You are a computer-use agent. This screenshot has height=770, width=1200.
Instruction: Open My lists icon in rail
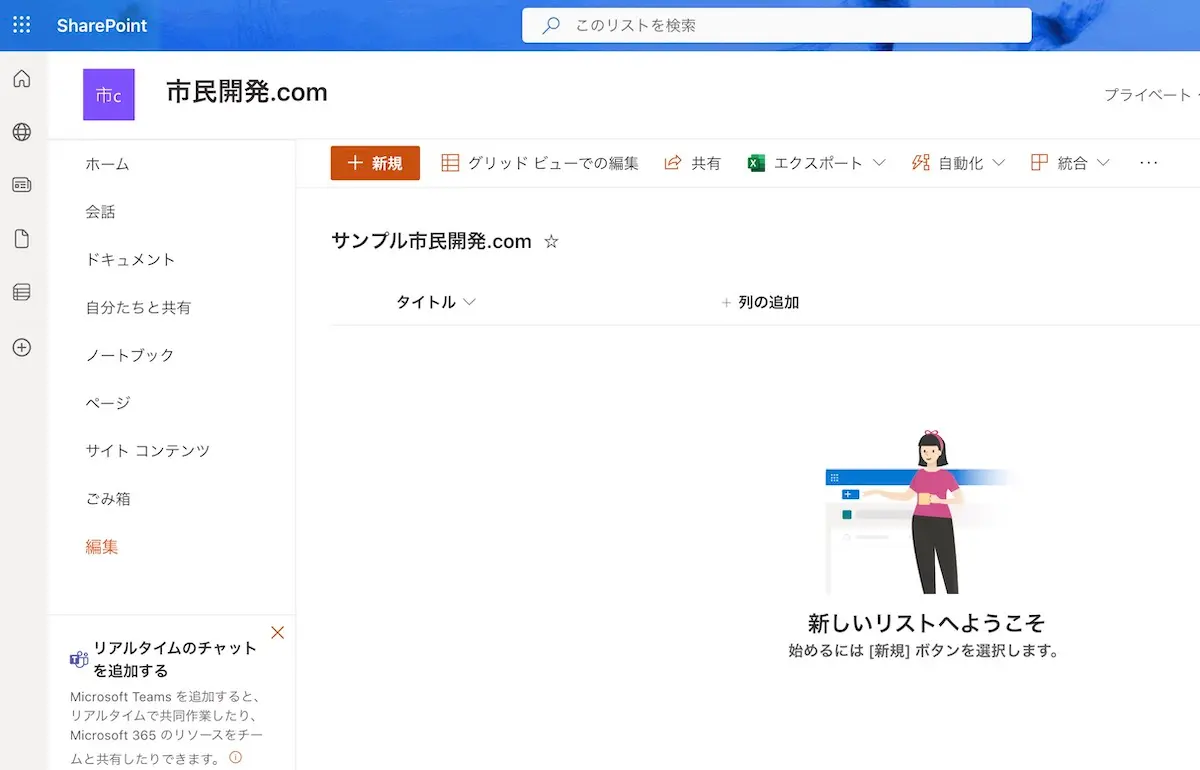(21, 292)
